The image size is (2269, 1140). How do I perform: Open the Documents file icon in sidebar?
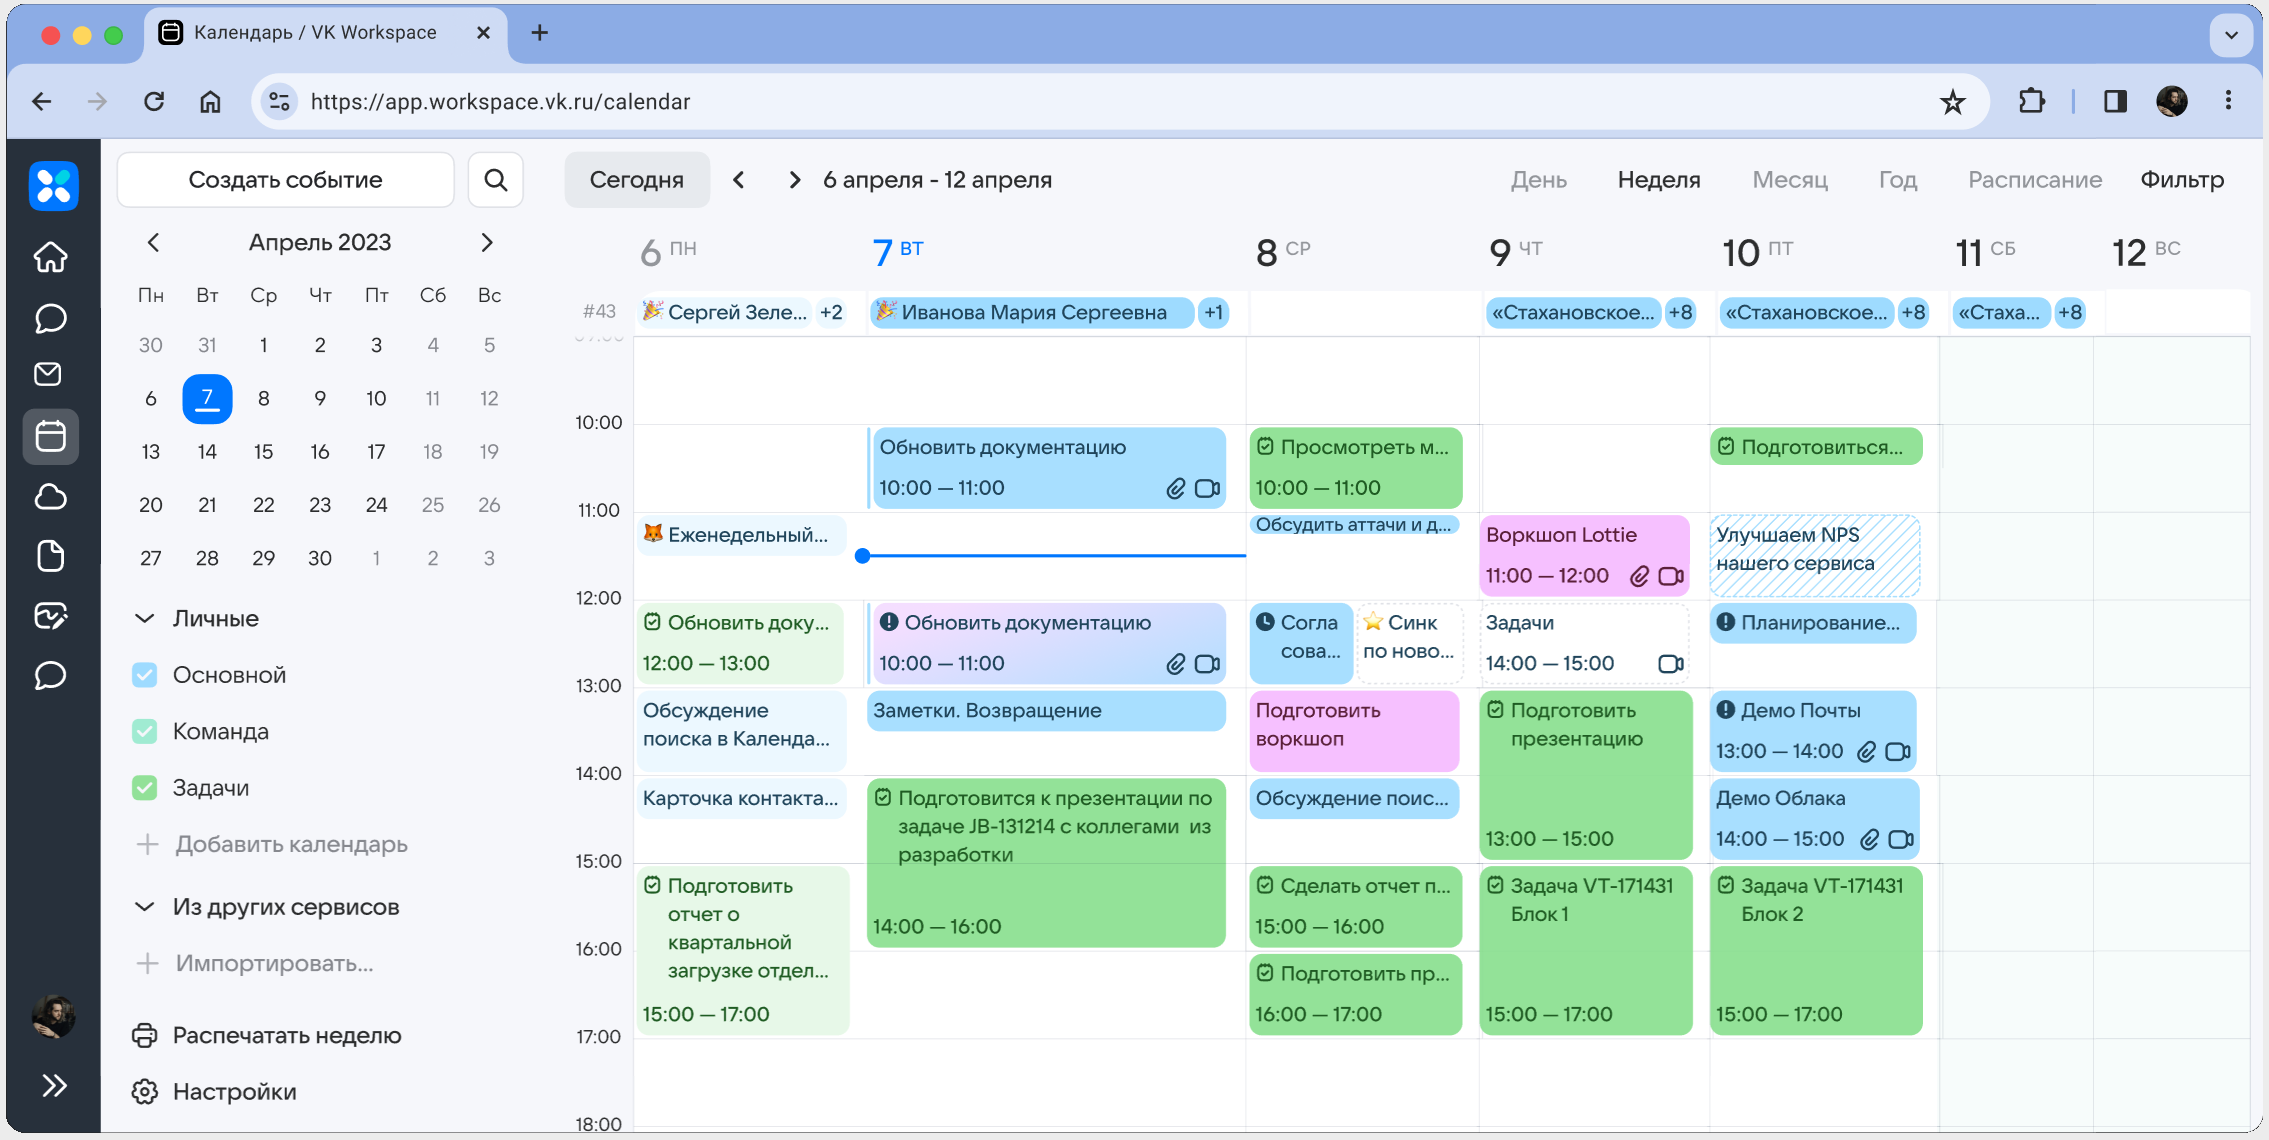tap(50, 556)
